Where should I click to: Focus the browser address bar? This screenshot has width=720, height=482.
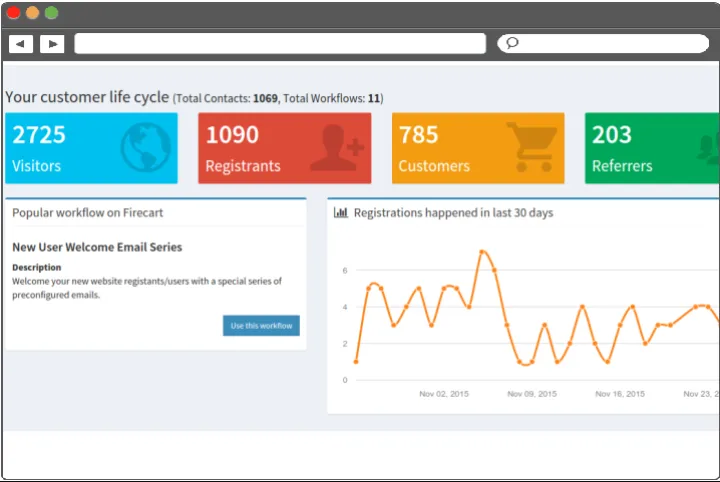click(x=280, y=44)
